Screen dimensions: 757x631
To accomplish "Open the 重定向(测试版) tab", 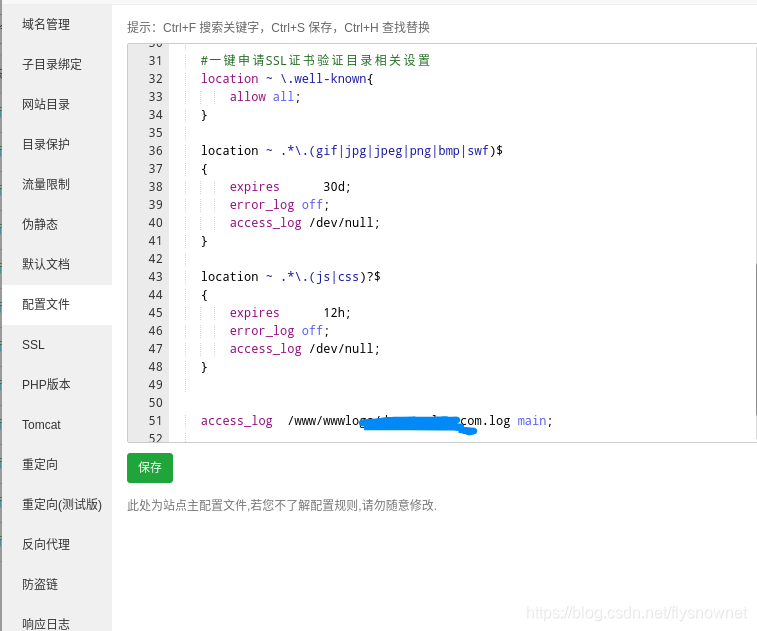I will (x=62, y=505).
